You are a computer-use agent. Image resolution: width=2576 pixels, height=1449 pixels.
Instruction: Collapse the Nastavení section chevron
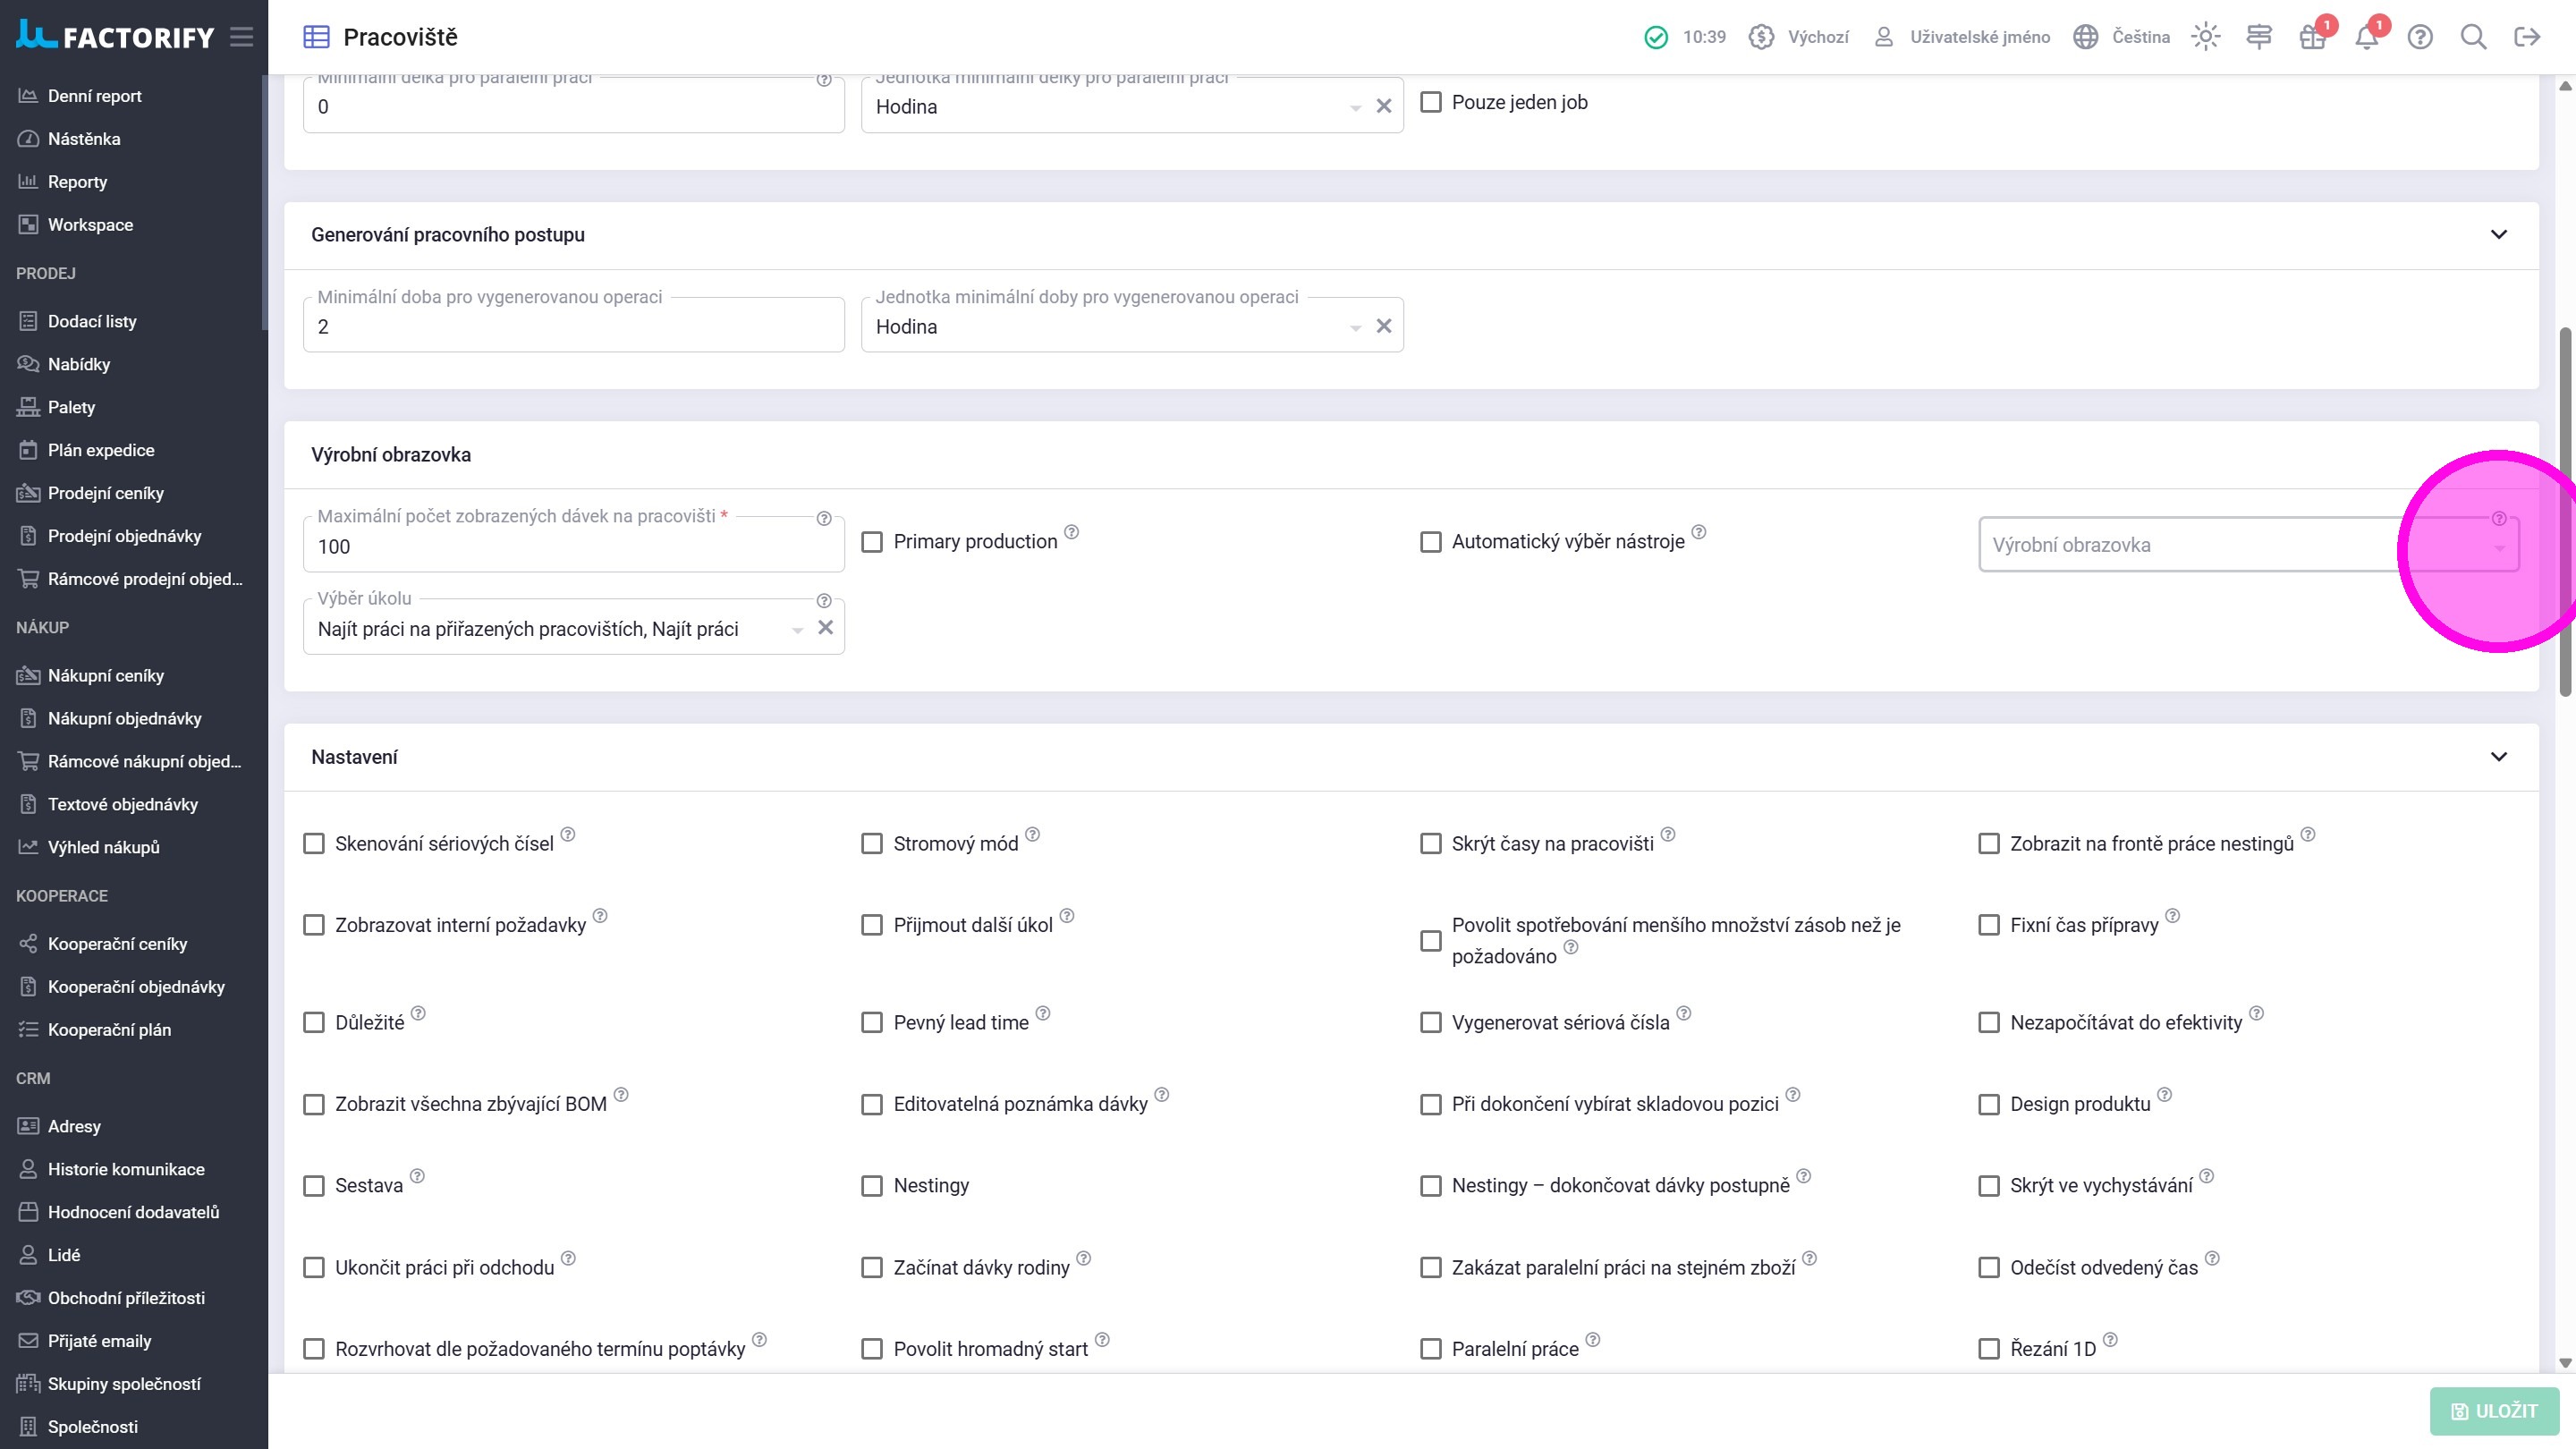(x=2499, y=757)
